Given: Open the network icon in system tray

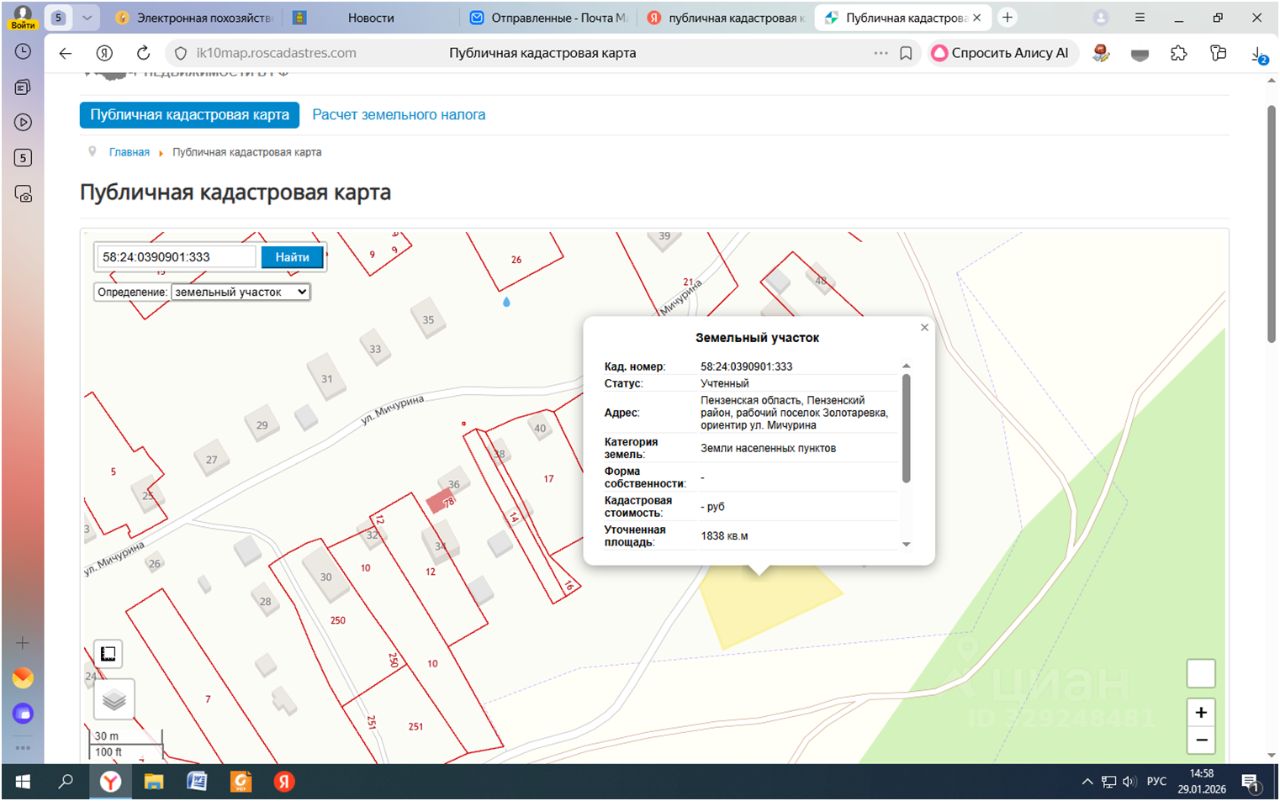Looking at the screenshot, I should click(1109, 781).
